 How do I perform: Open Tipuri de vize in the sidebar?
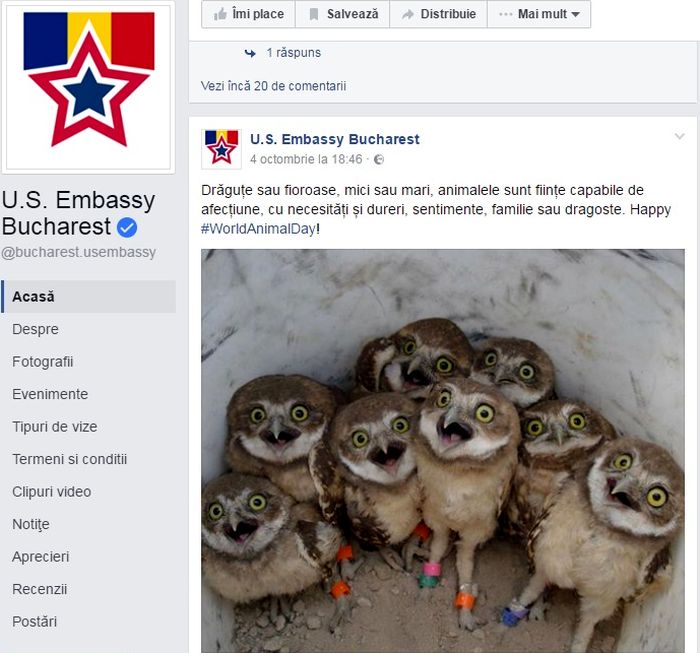click(x=54, y=427)
